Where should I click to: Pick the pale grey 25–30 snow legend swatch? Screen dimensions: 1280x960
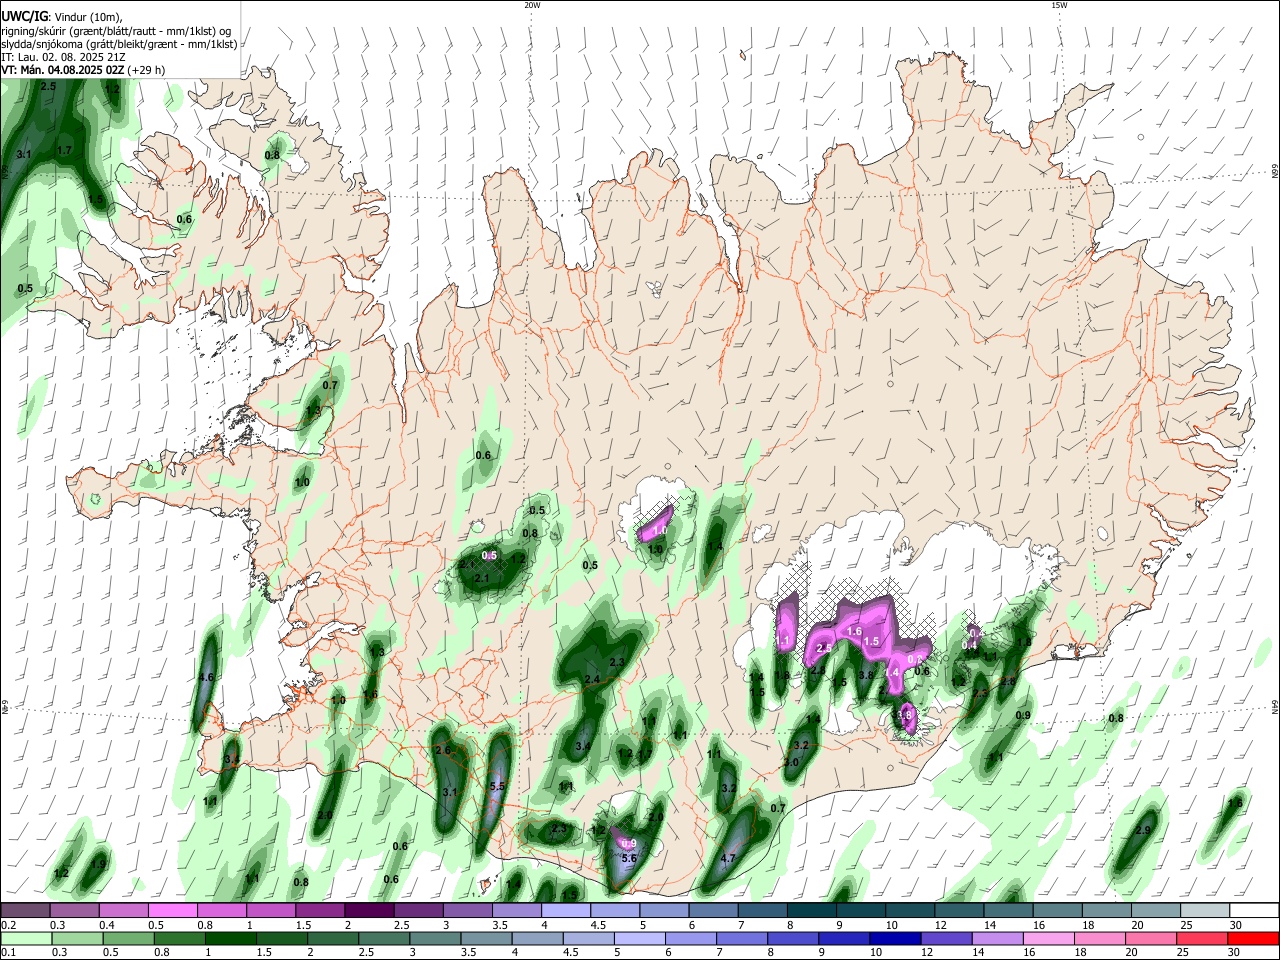point(1206,910)
